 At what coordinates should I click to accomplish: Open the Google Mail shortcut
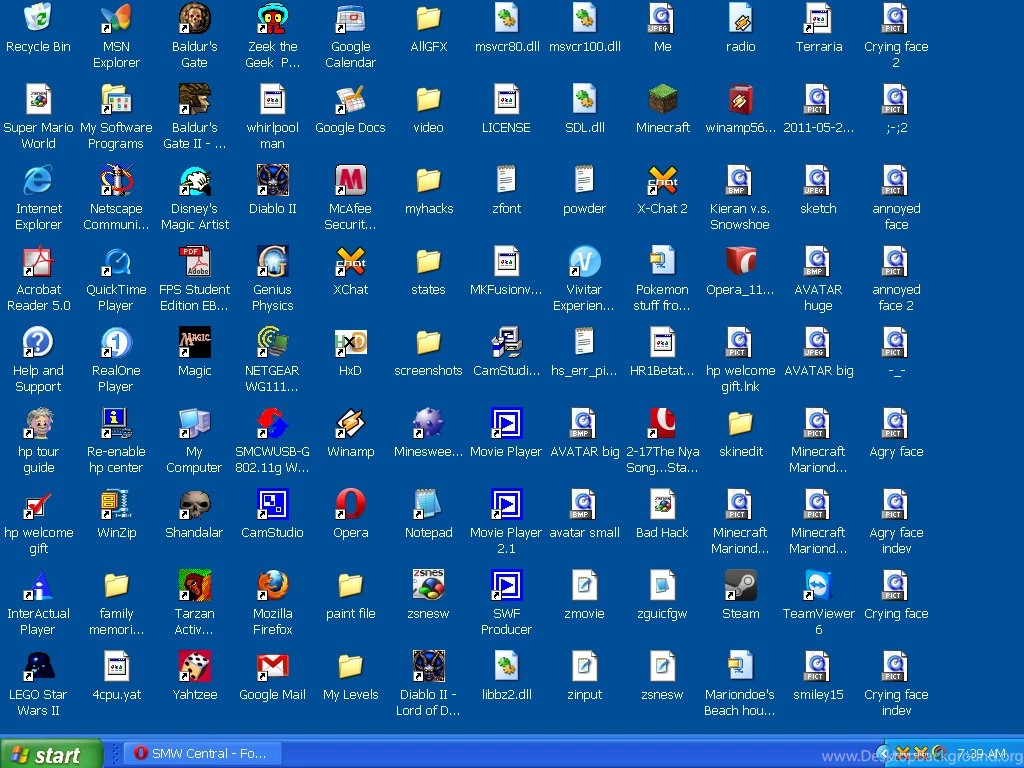[x=272, y=667]
